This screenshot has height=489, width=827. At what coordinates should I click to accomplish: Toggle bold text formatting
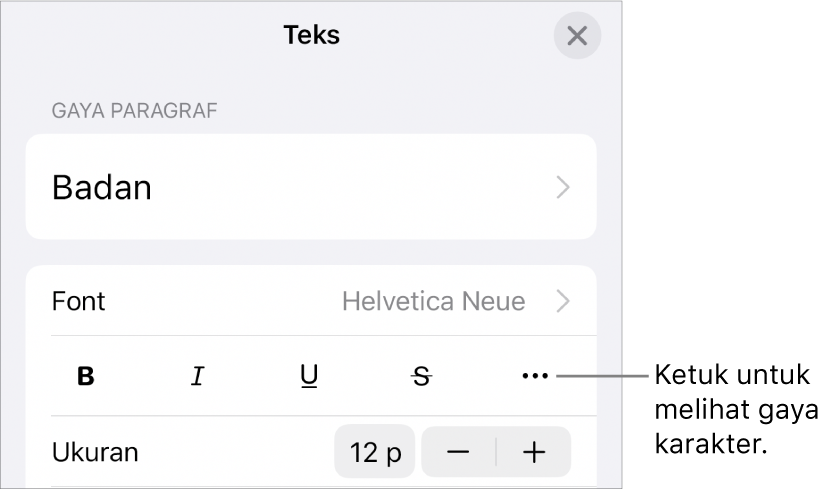click(85, 376)
